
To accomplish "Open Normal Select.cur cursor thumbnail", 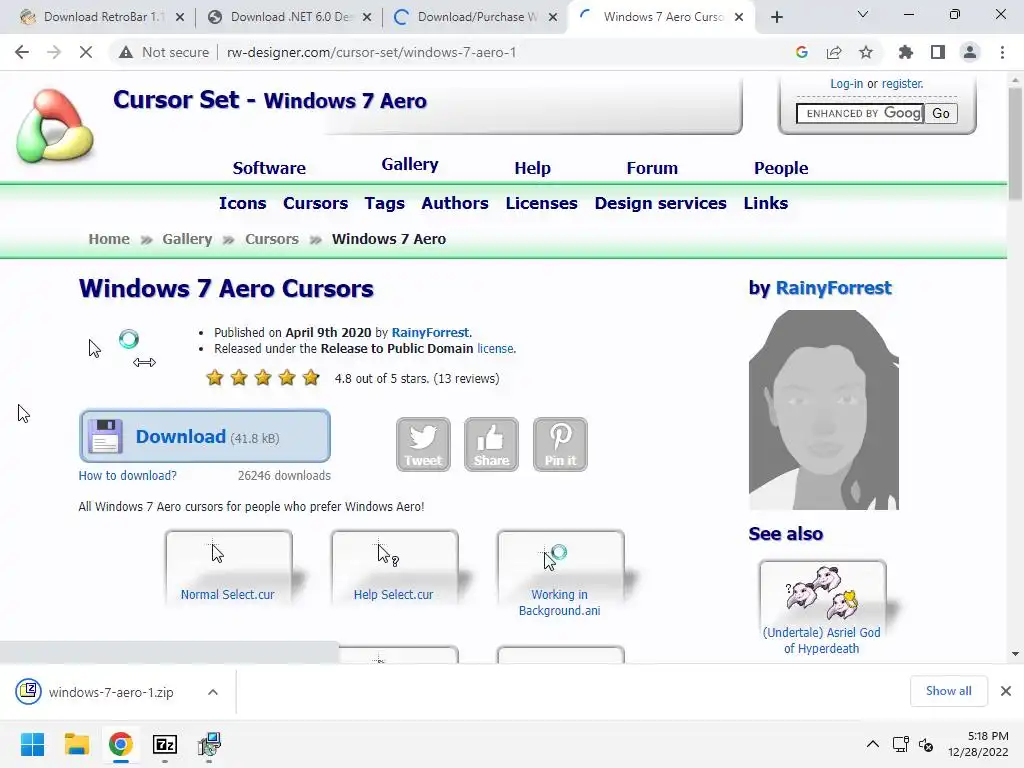I will coord(228,567).
